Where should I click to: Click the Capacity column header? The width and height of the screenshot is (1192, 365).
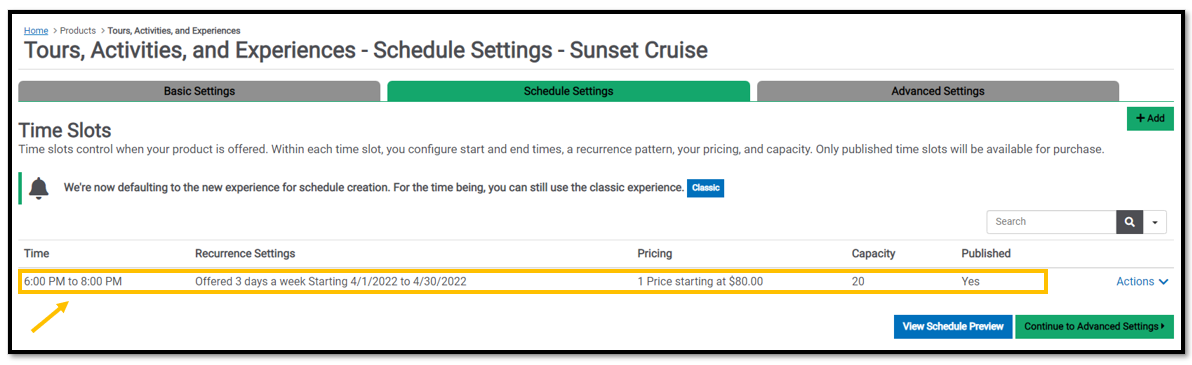pyautogui.click(x=873, y=253)
